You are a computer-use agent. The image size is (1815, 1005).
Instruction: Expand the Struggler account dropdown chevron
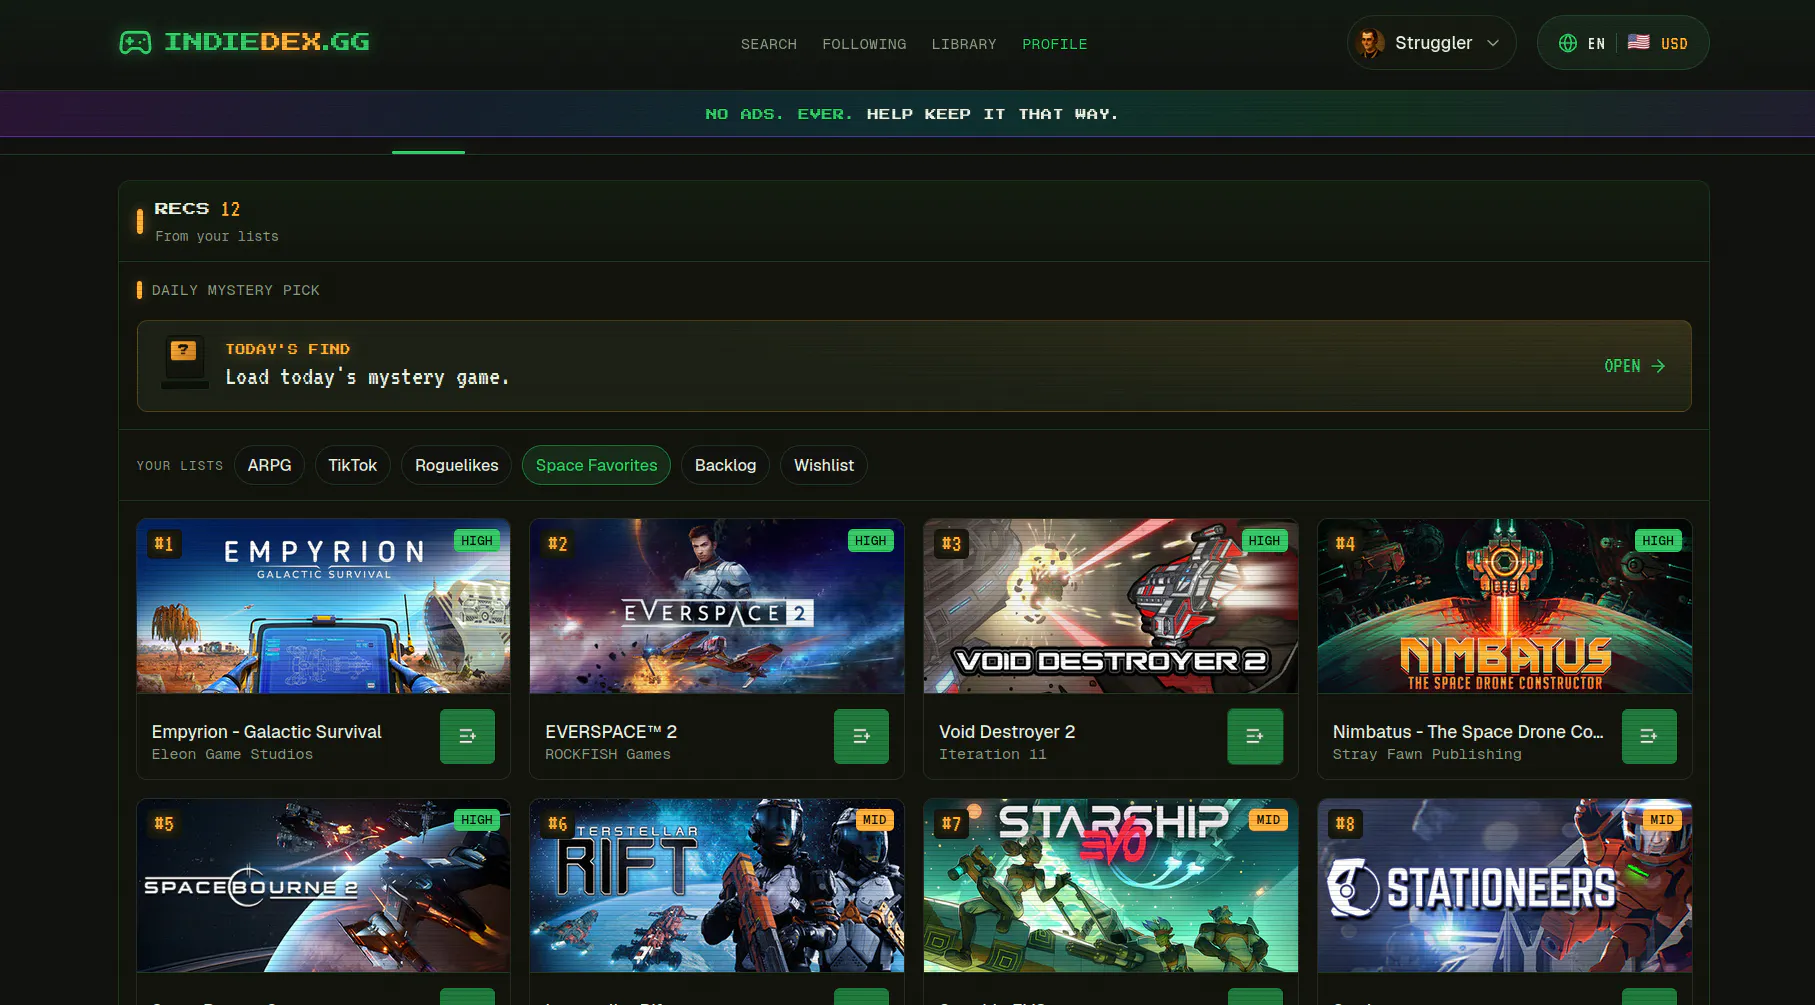[x=1493, y=43]
